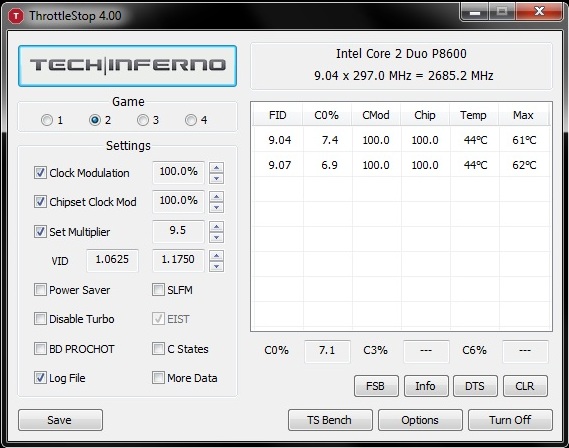Screen dimensions: 569x448
Task: Lower VID voltage with down arrow
Action: click(216, 267)
